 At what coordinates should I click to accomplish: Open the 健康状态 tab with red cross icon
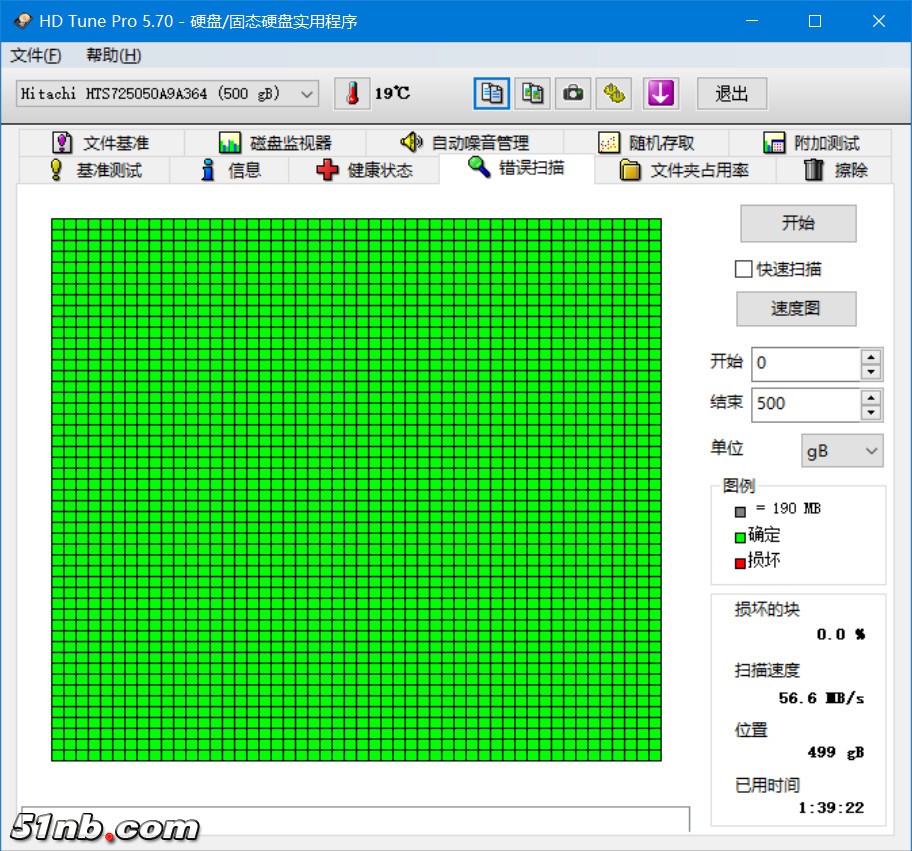click(364, 170)
